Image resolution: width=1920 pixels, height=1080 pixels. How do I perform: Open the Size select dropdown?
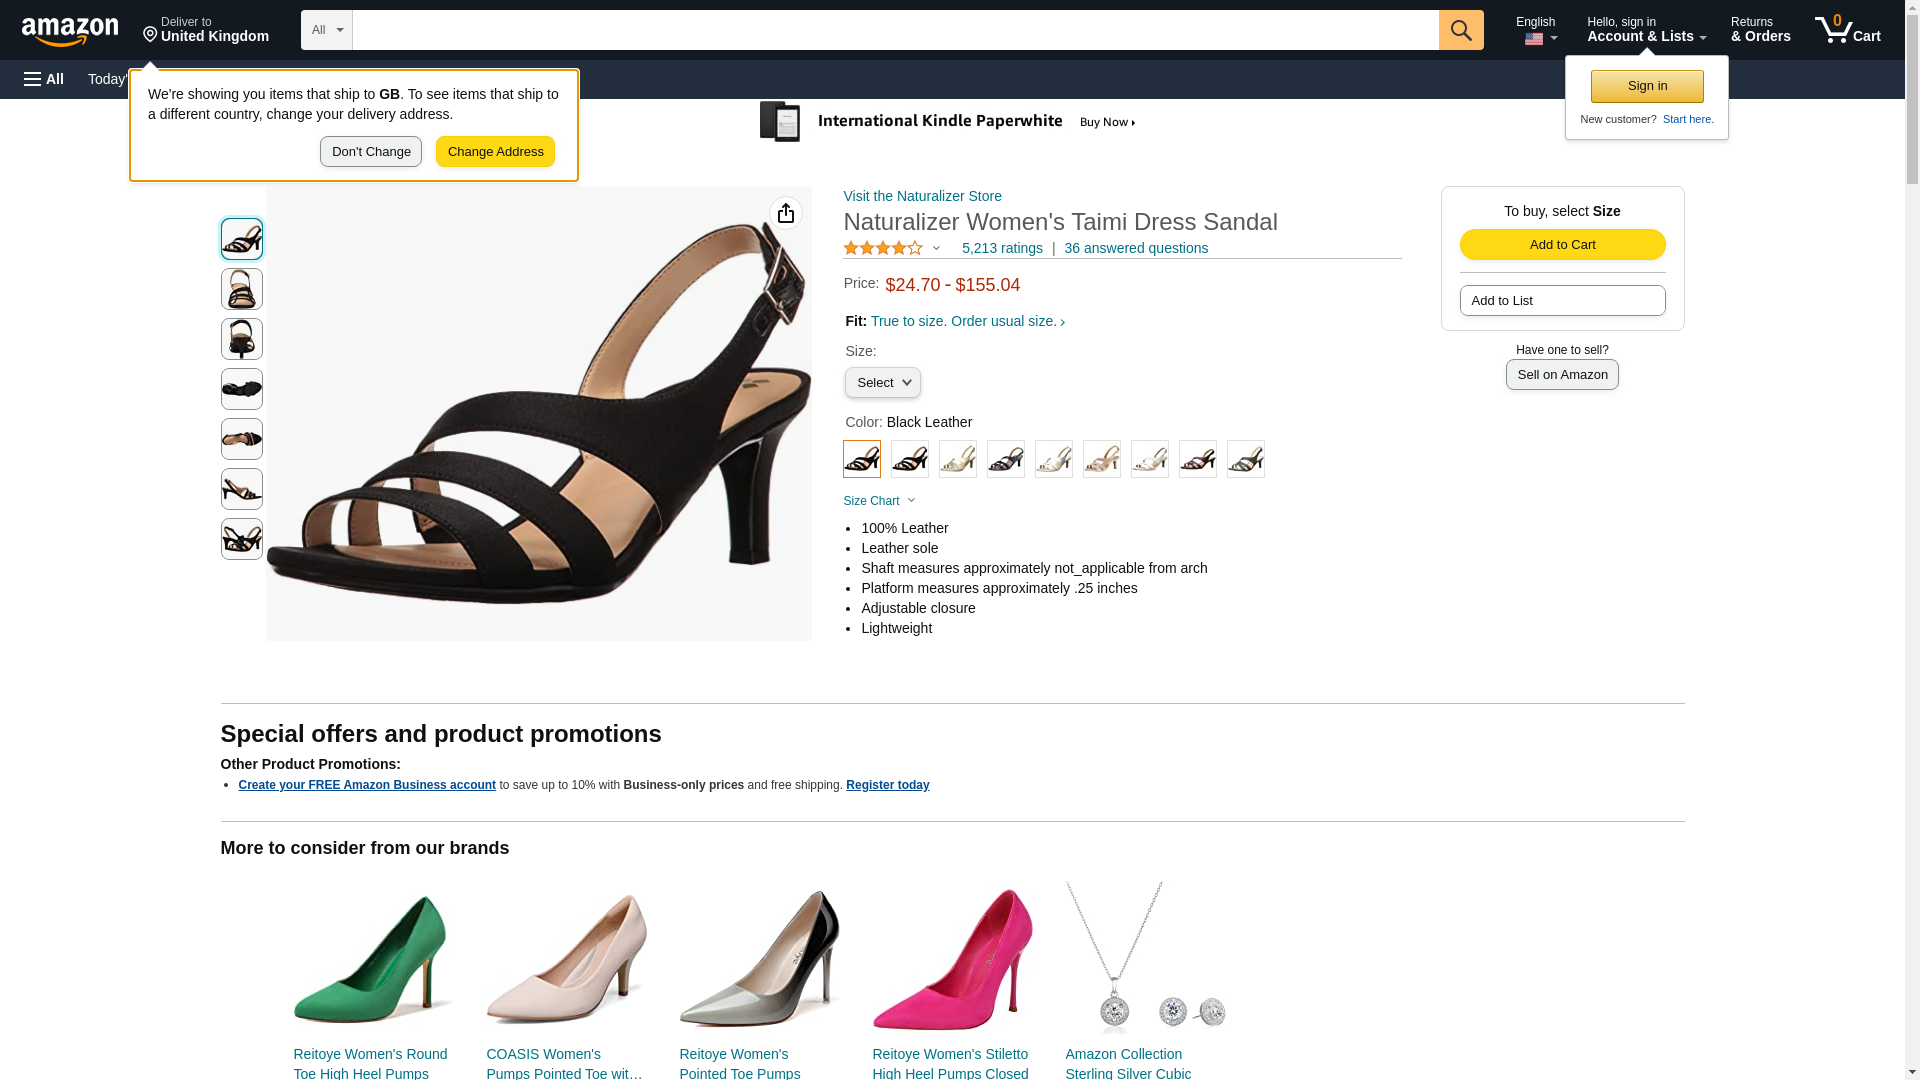[882, 383]
